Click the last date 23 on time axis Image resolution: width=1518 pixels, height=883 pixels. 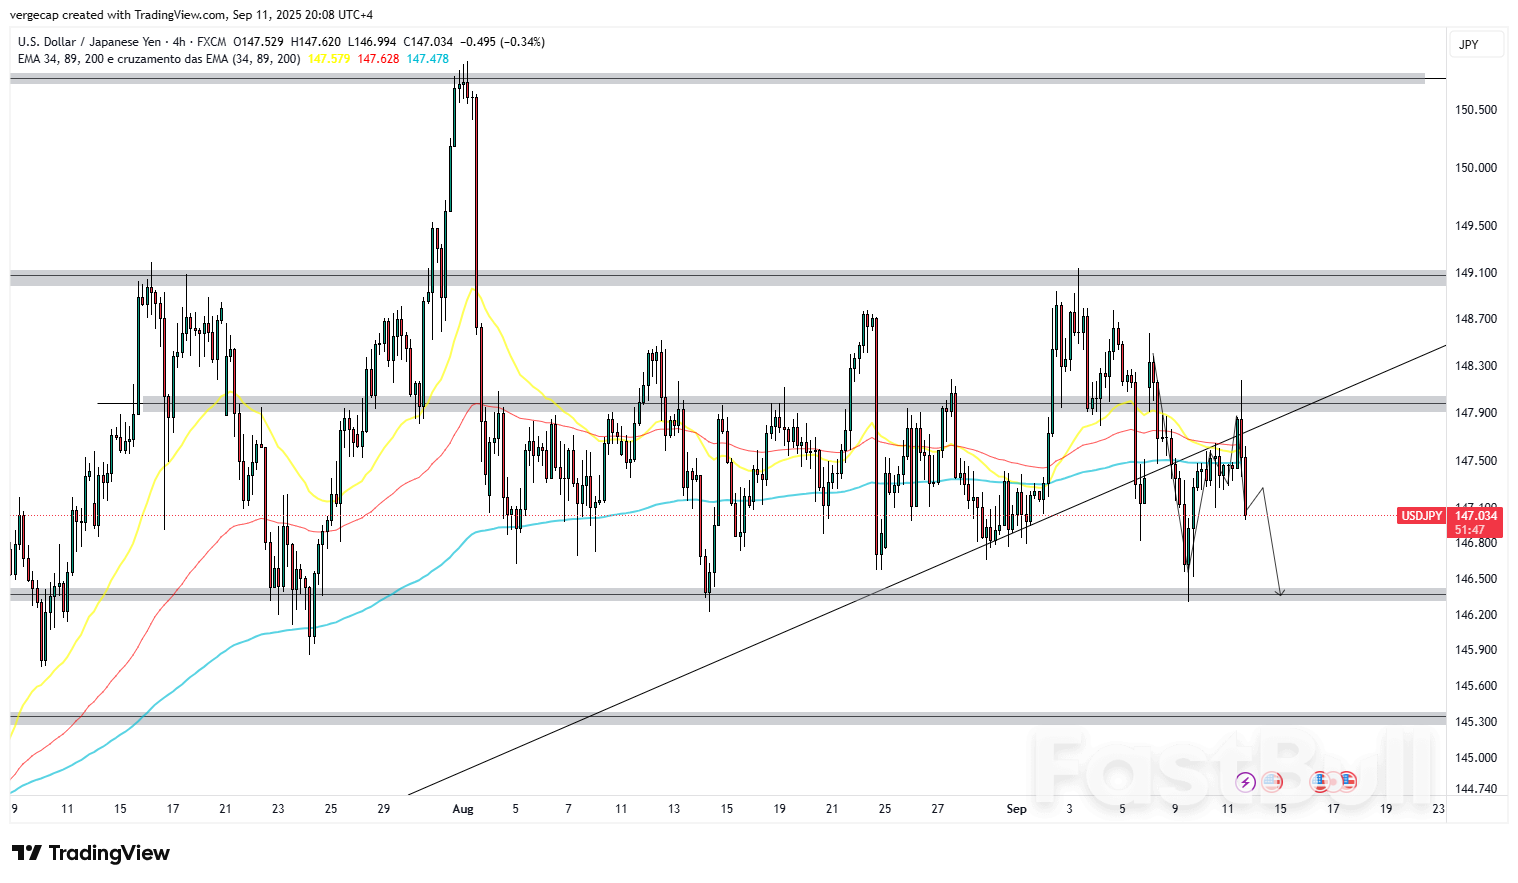tap(1438, 809)
